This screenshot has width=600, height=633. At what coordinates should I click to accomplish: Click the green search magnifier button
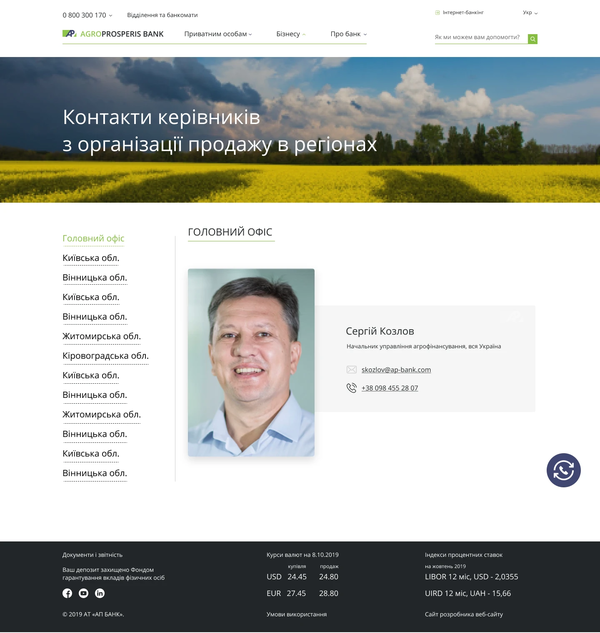533,39
